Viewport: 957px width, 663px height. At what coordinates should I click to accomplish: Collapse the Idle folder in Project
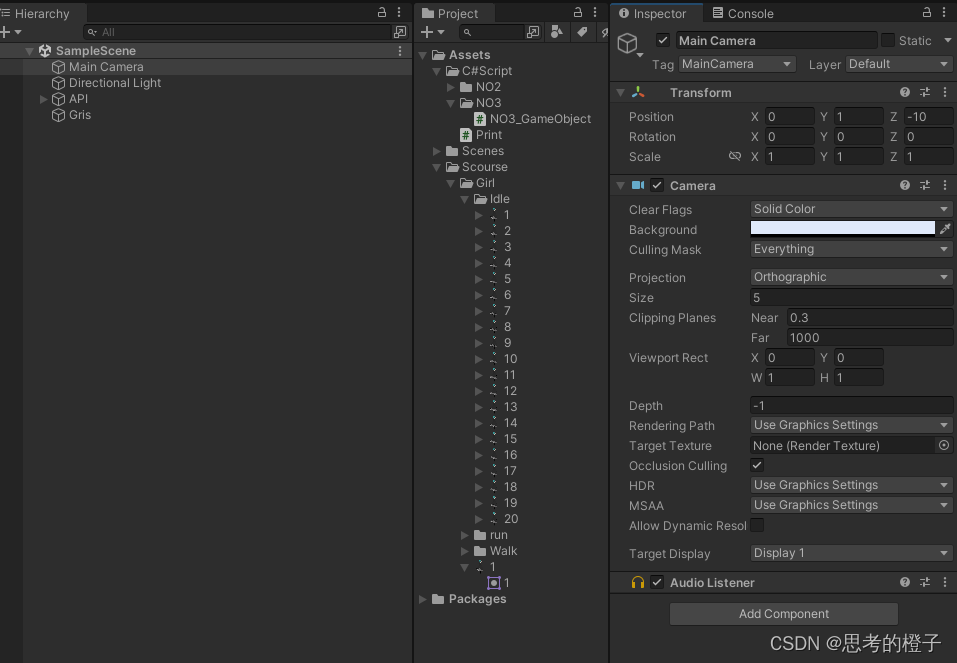[464, 198]
